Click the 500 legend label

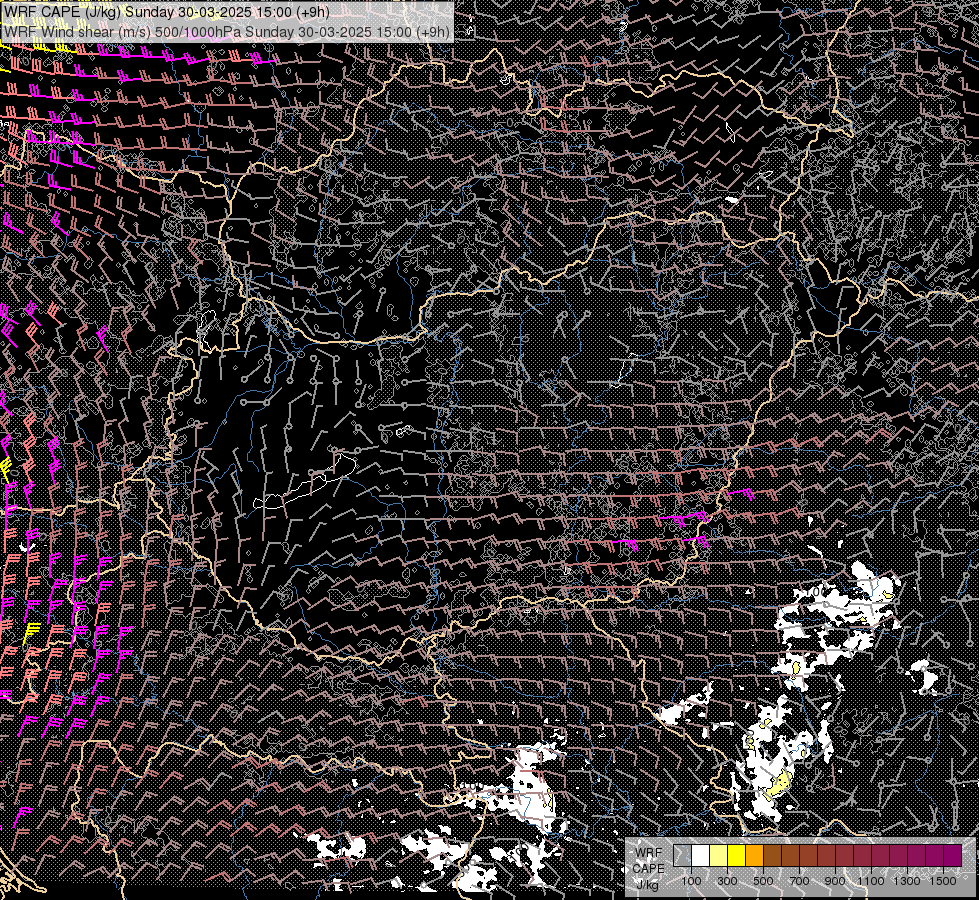coord(763,881)
